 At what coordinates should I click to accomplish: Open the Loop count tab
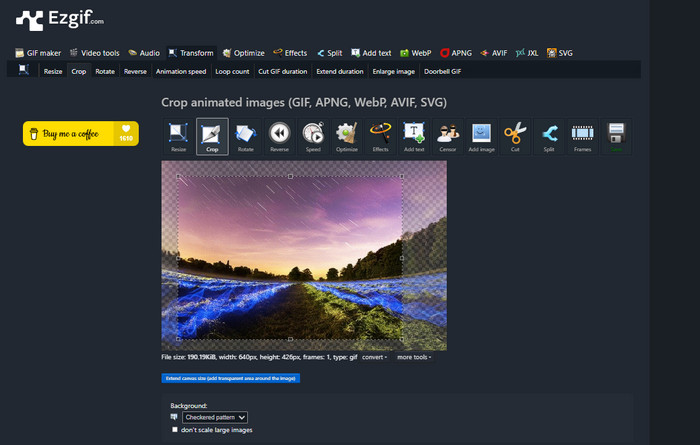232,71
